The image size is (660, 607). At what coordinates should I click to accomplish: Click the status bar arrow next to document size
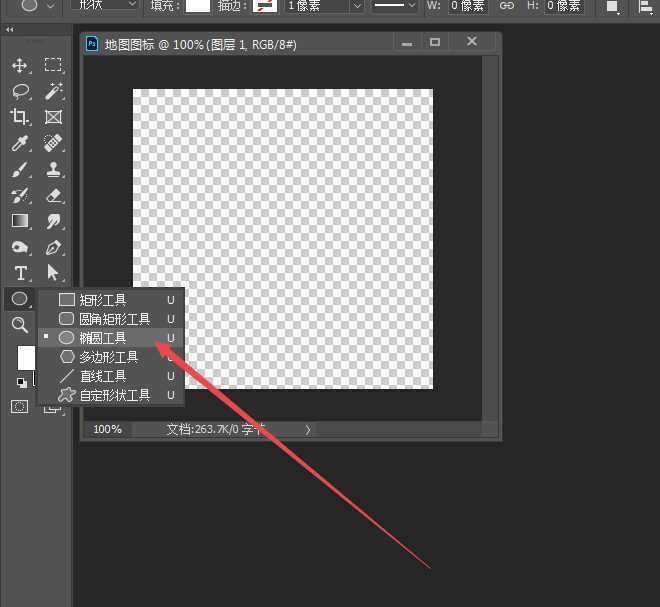308,429
